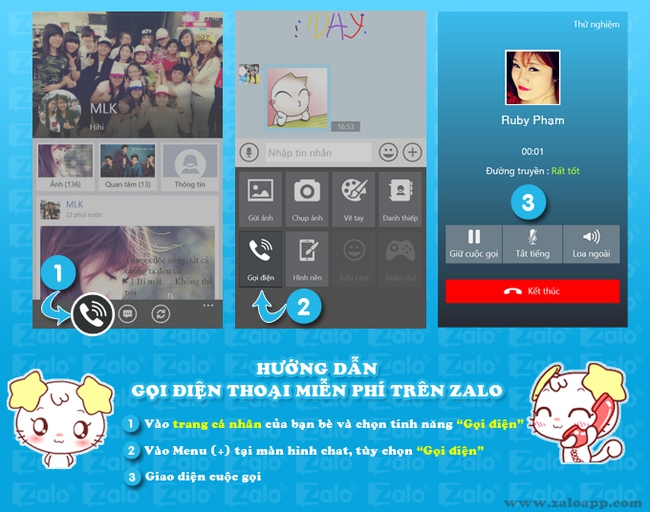The height and width of the screenshot is (512, 650).
Task: Select Chụp ảnh camera option
Action: [307, 199]
